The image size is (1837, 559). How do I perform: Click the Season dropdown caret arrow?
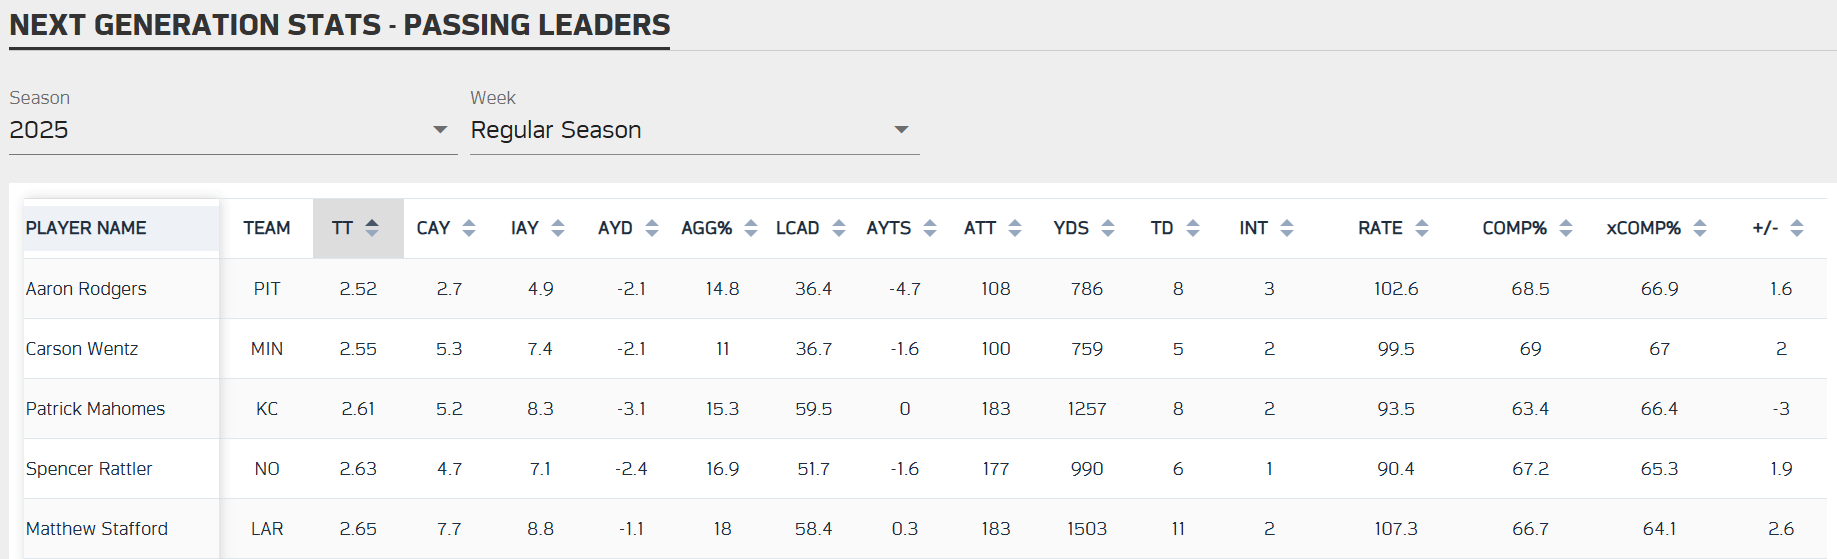tap(440, 130)
